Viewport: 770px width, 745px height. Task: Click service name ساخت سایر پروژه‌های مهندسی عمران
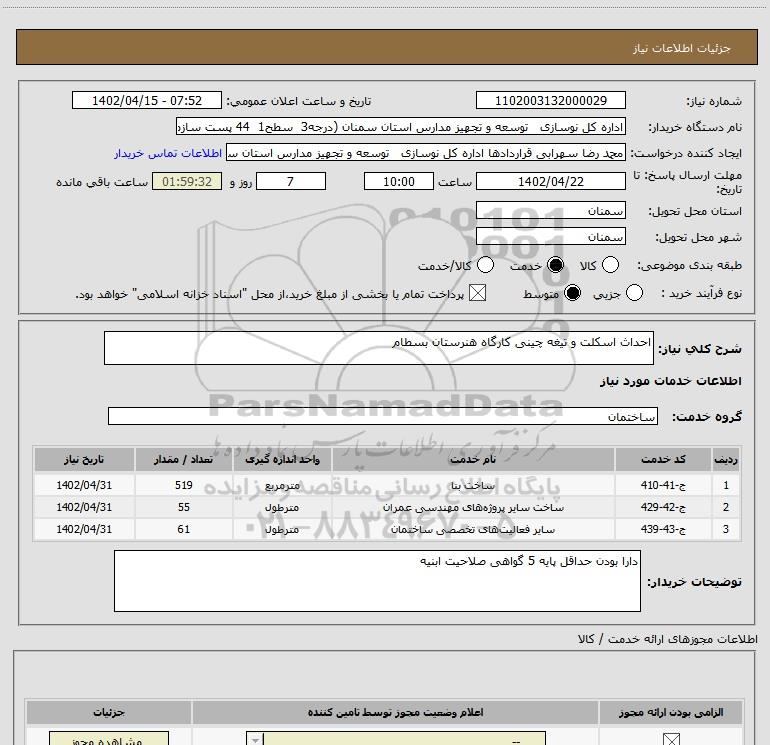click(x=473, y=507)
